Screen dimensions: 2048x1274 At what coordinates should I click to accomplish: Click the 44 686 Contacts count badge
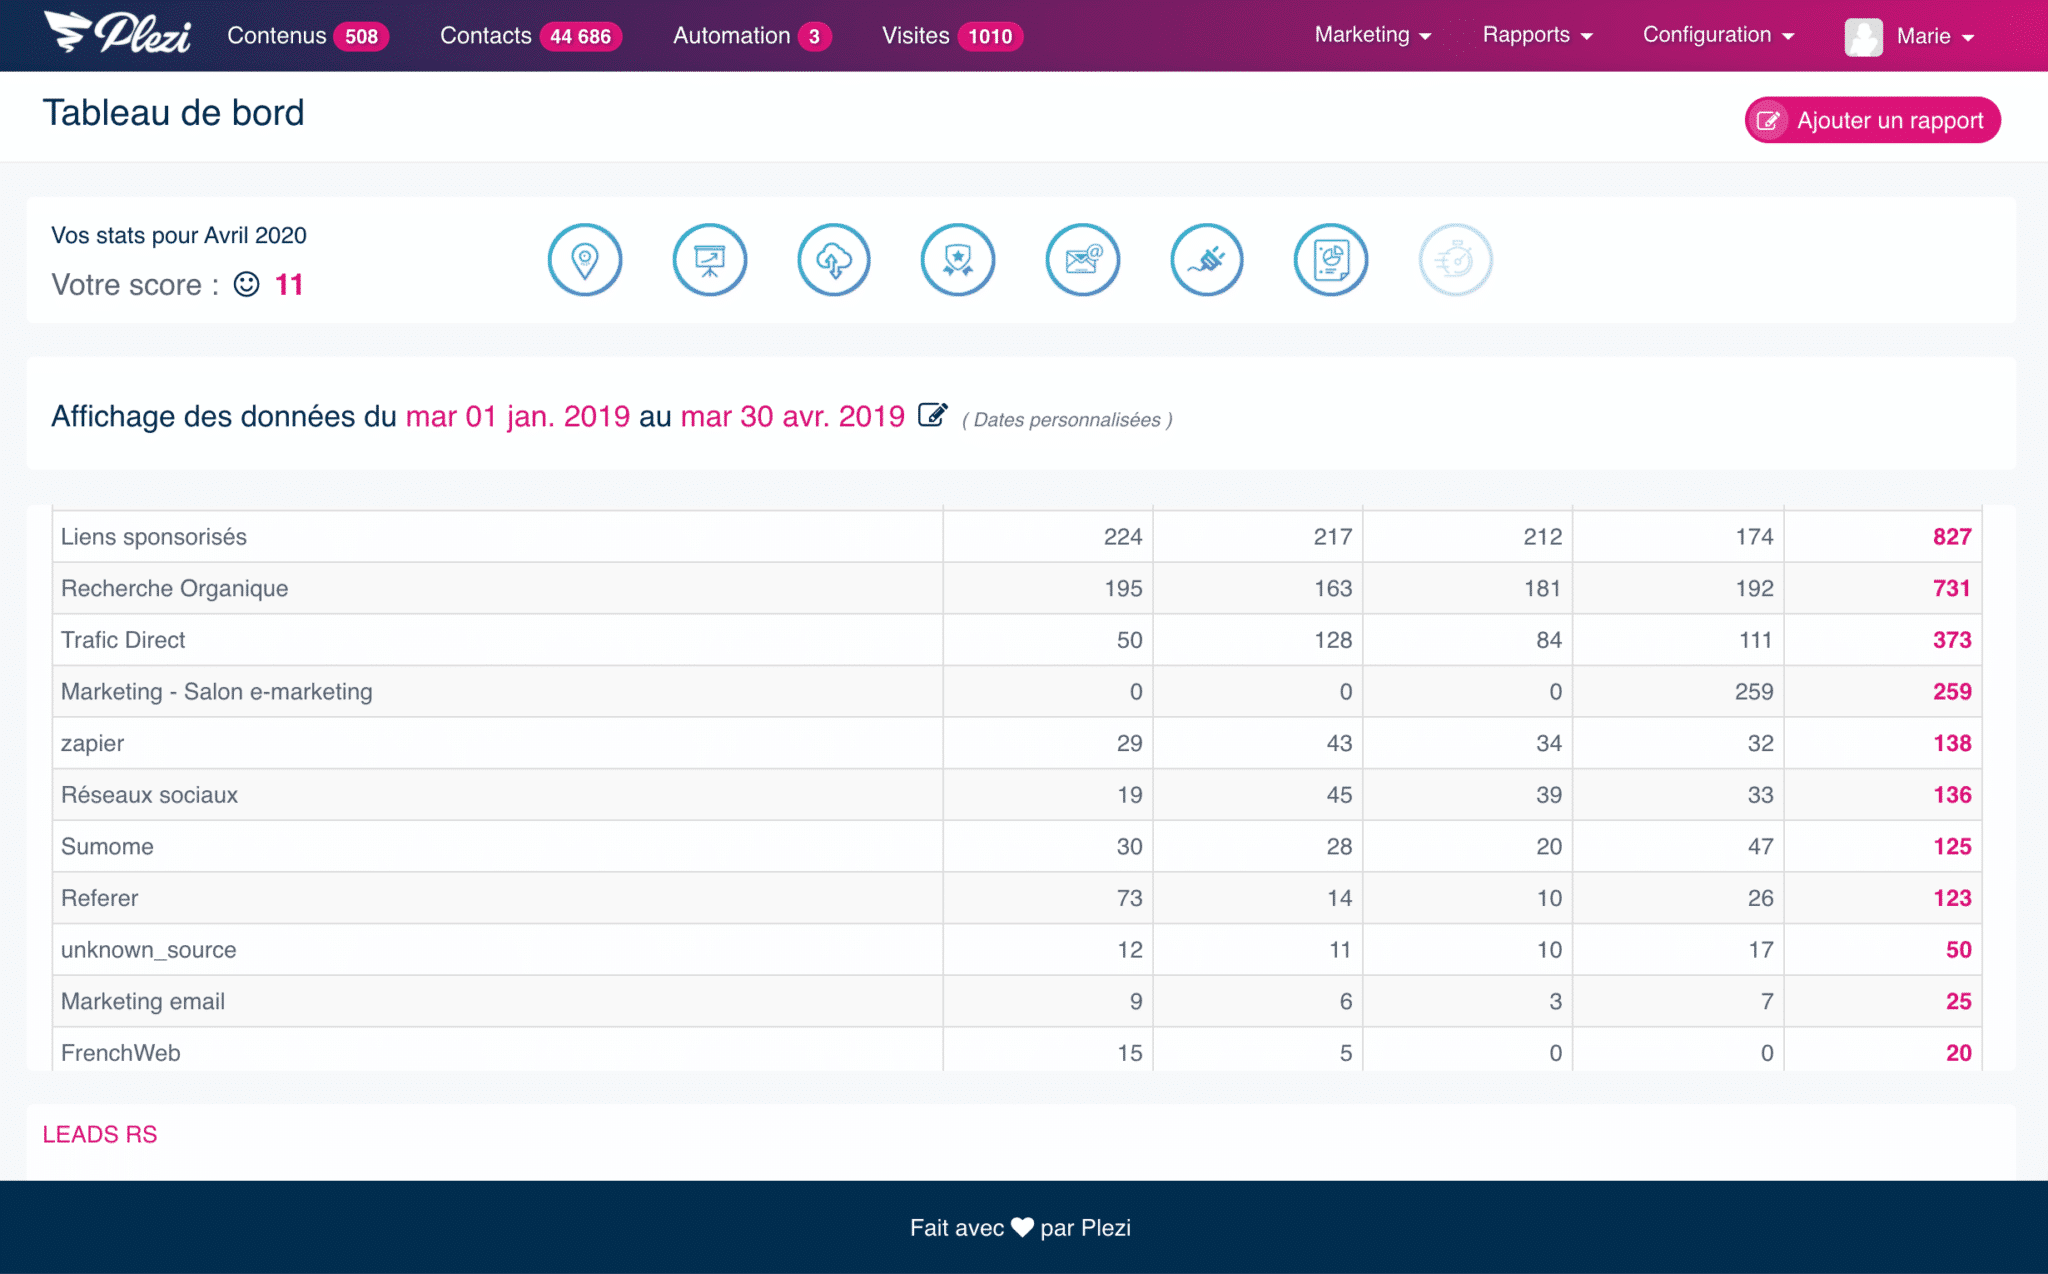[580, 37]
